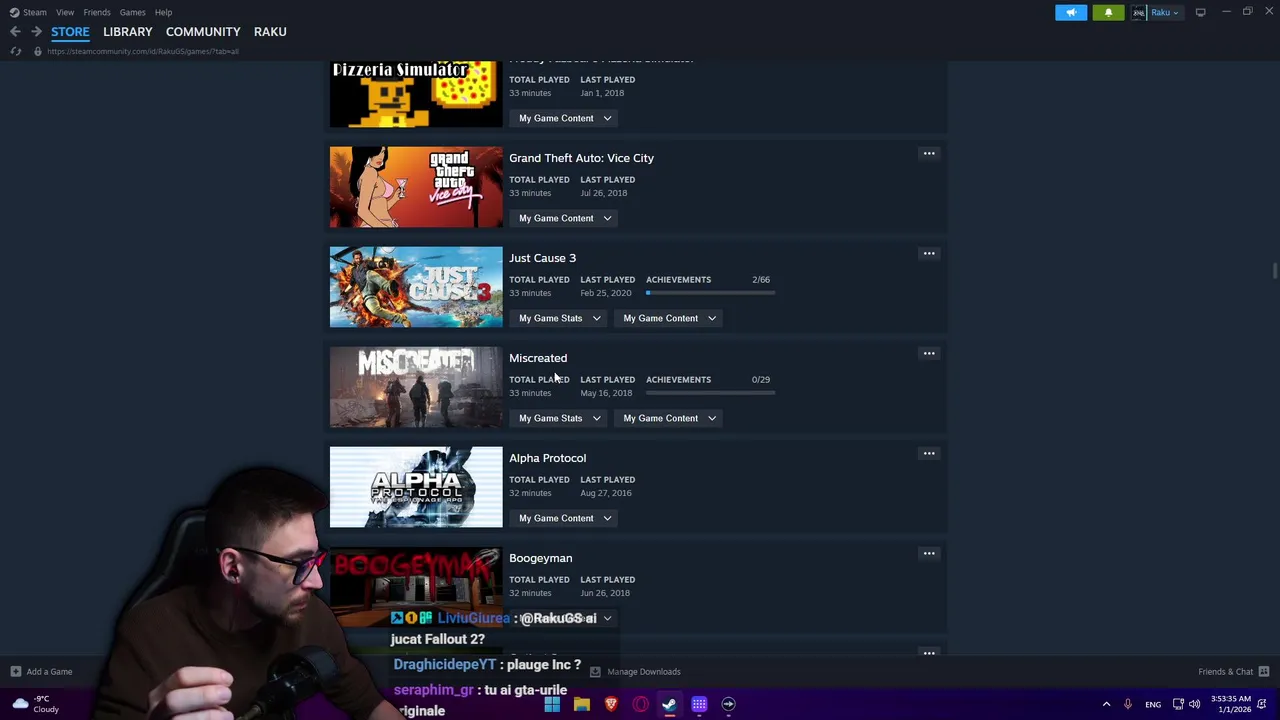Click the page vertical scrollbar thumb
Screen dimensions: 1280x720
coord(1274,271)
